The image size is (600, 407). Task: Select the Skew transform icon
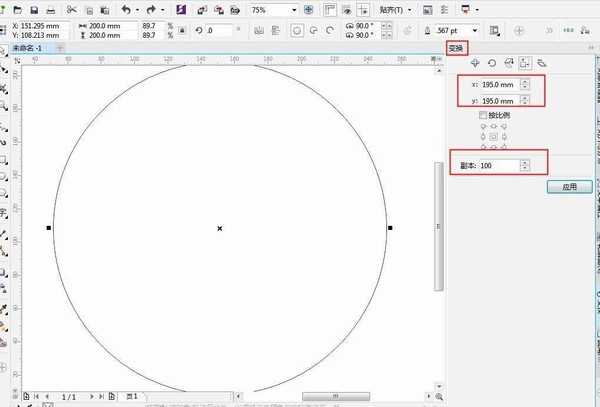[542, 63]
